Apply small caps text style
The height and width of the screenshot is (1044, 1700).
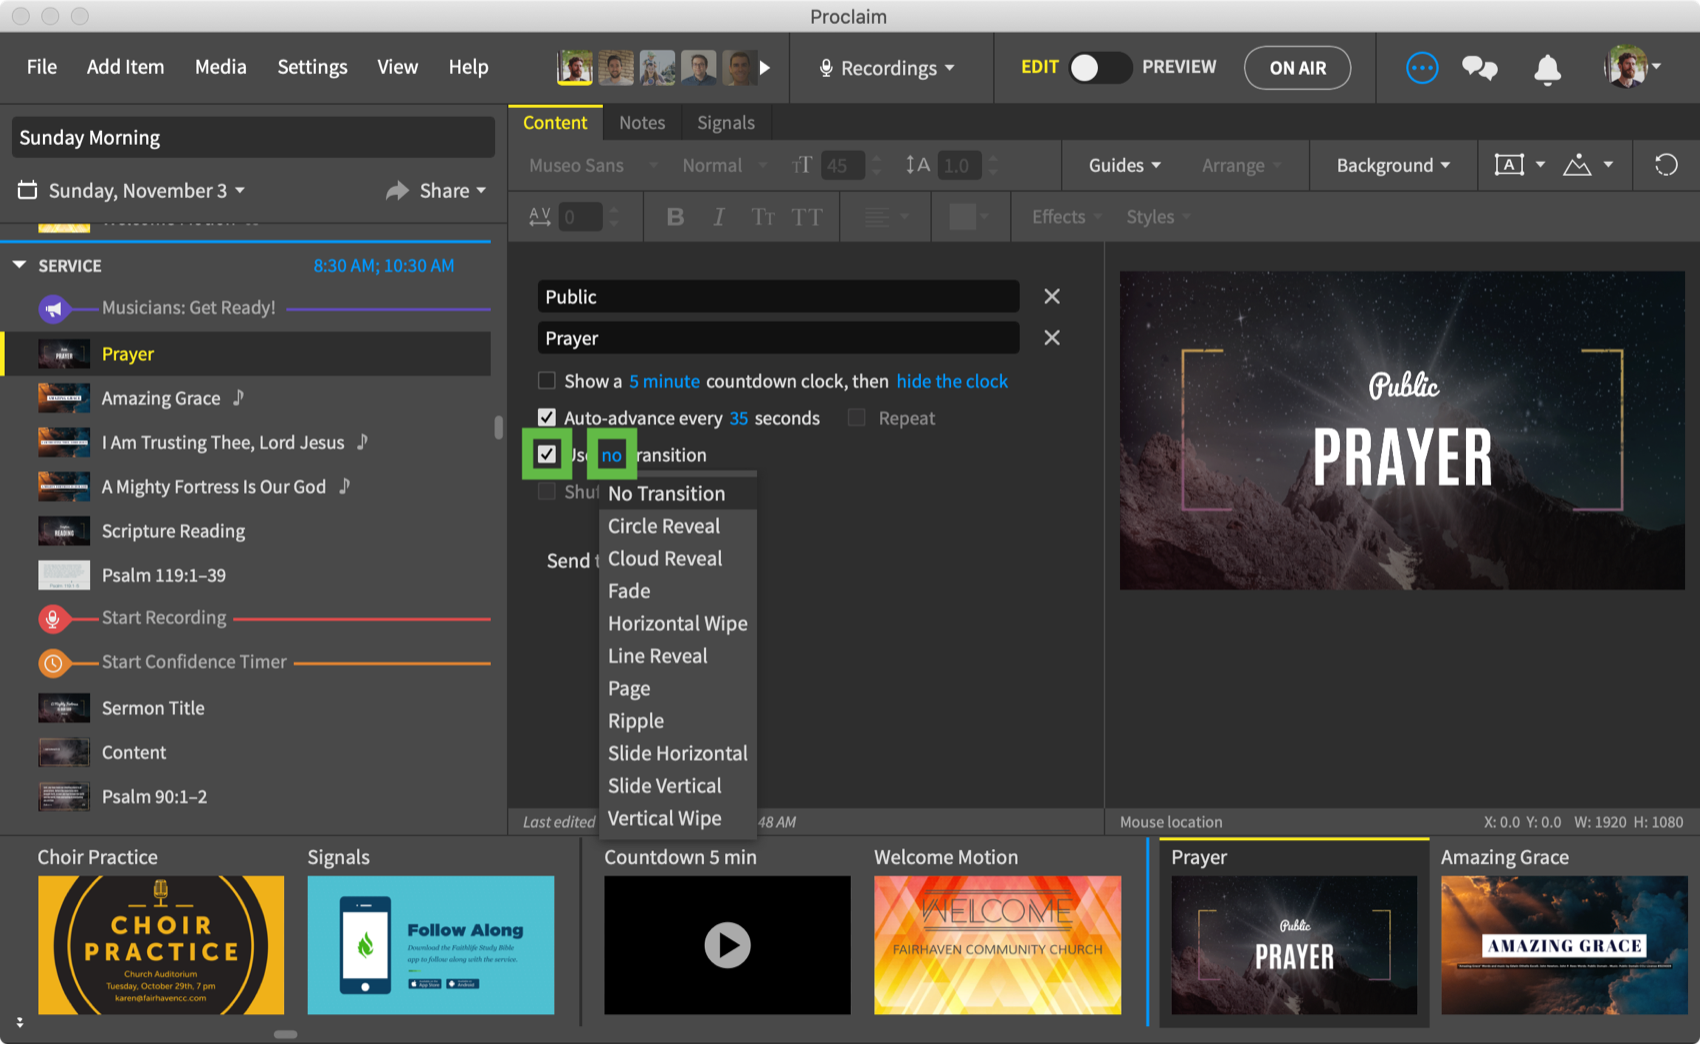[763, 217]
